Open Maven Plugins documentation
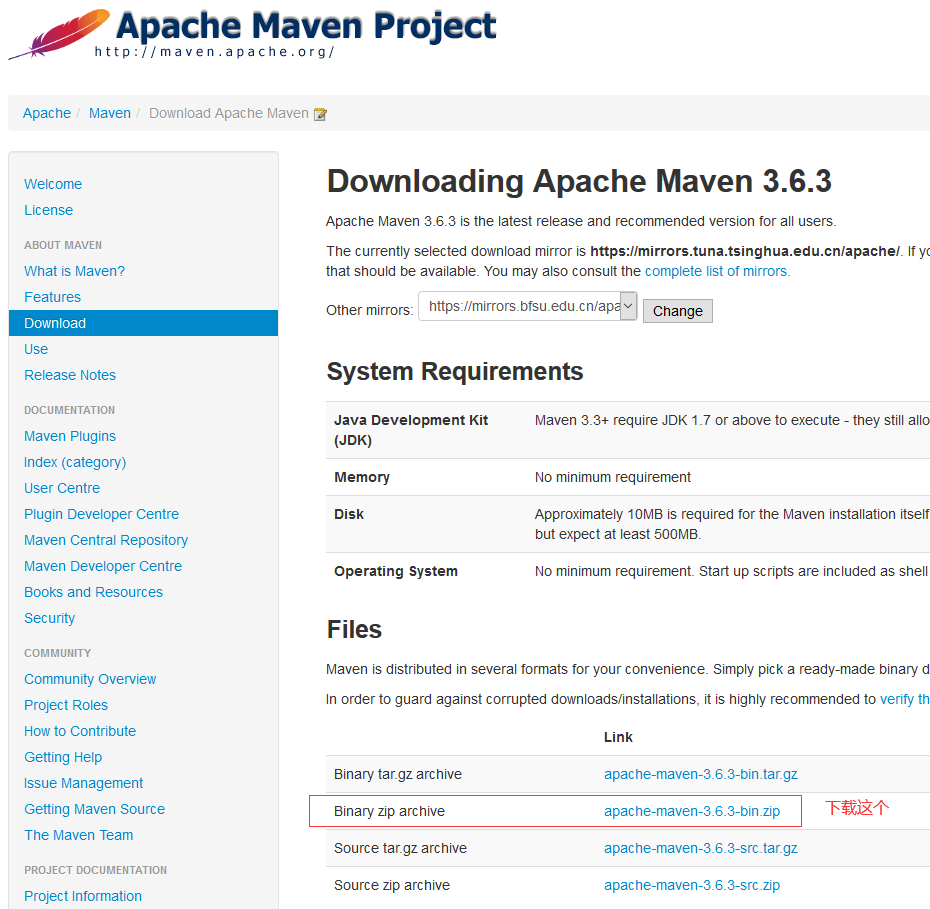The image size is (930, 909). (70, 436)
